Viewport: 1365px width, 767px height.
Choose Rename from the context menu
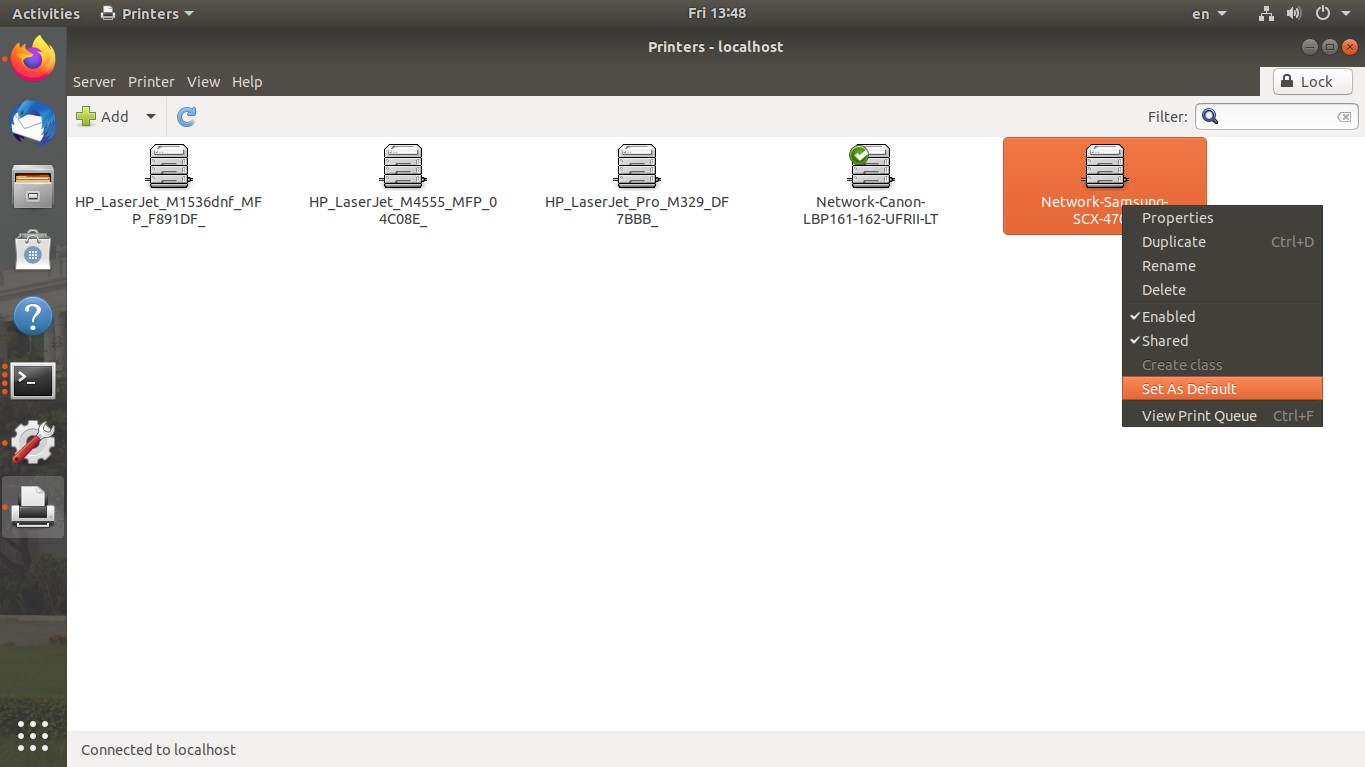tap(1222, 266)
